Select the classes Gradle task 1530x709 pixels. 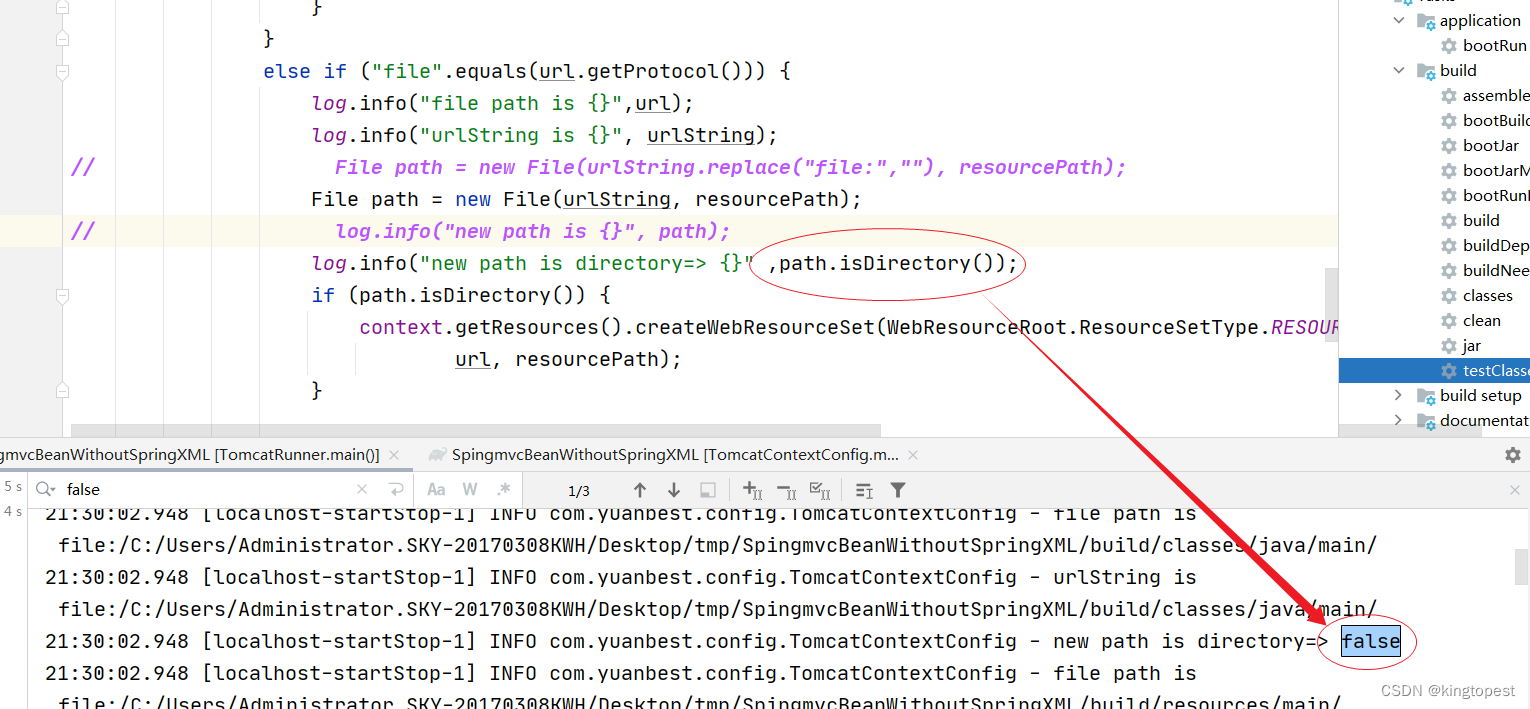pos(1487,295)
